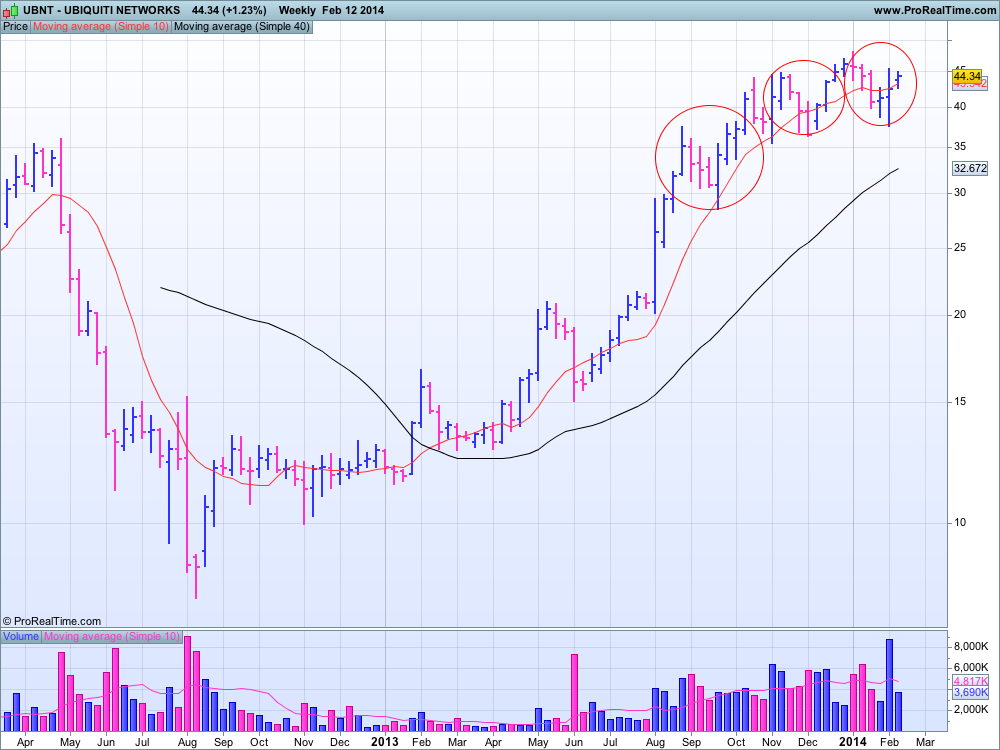Click the Weekly timeframe text
The height and width of the screenshot is (750, 1000).
297,10
